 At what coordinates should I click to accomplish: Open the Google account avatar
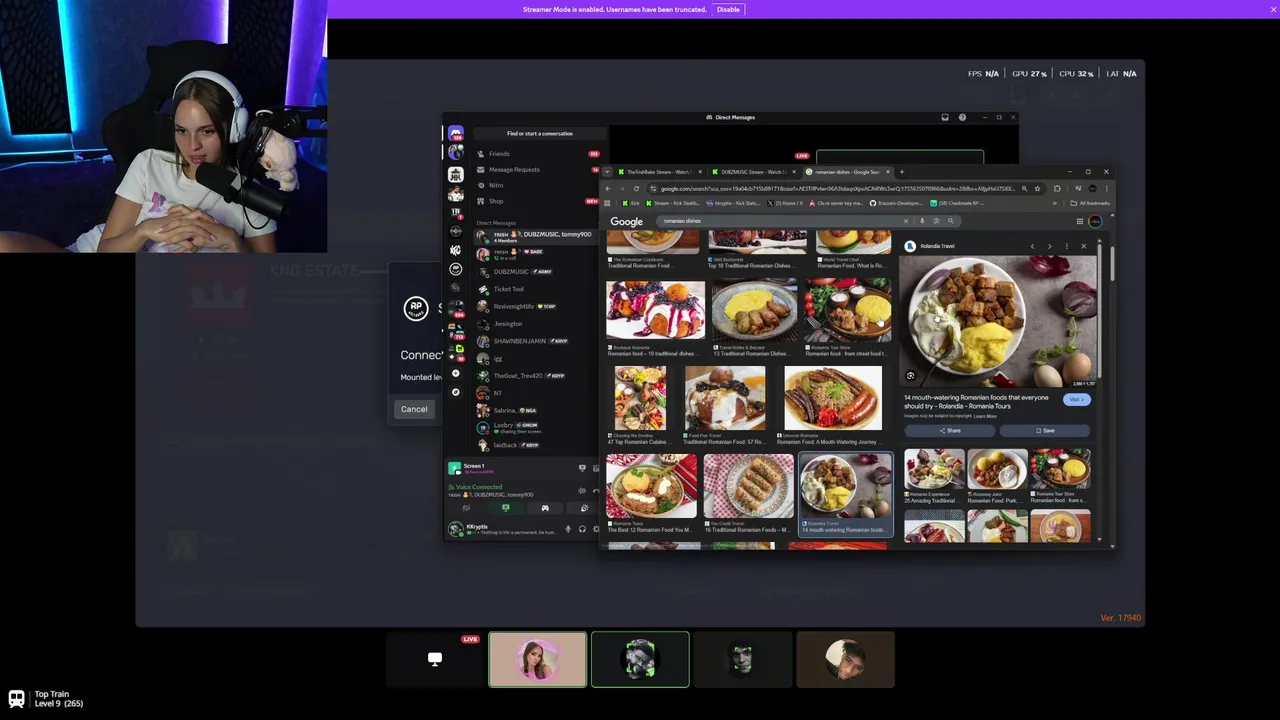pos(1095,222)
